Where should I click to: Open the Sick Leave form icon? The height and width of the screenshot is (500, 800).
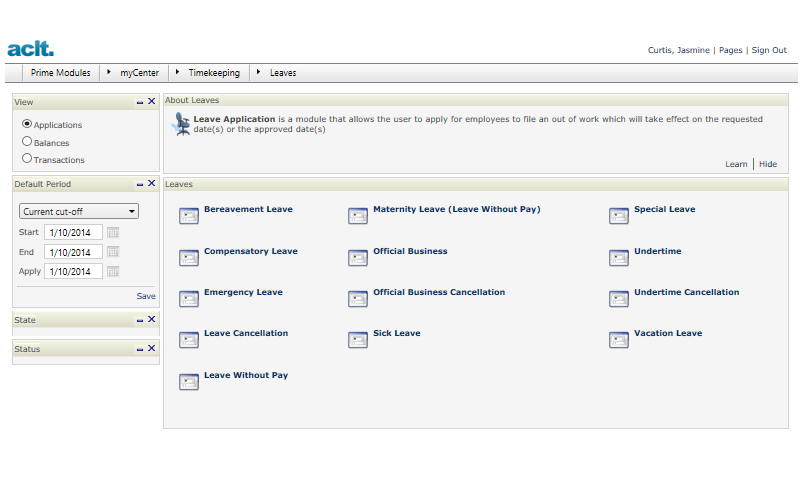tap(358, 340)
